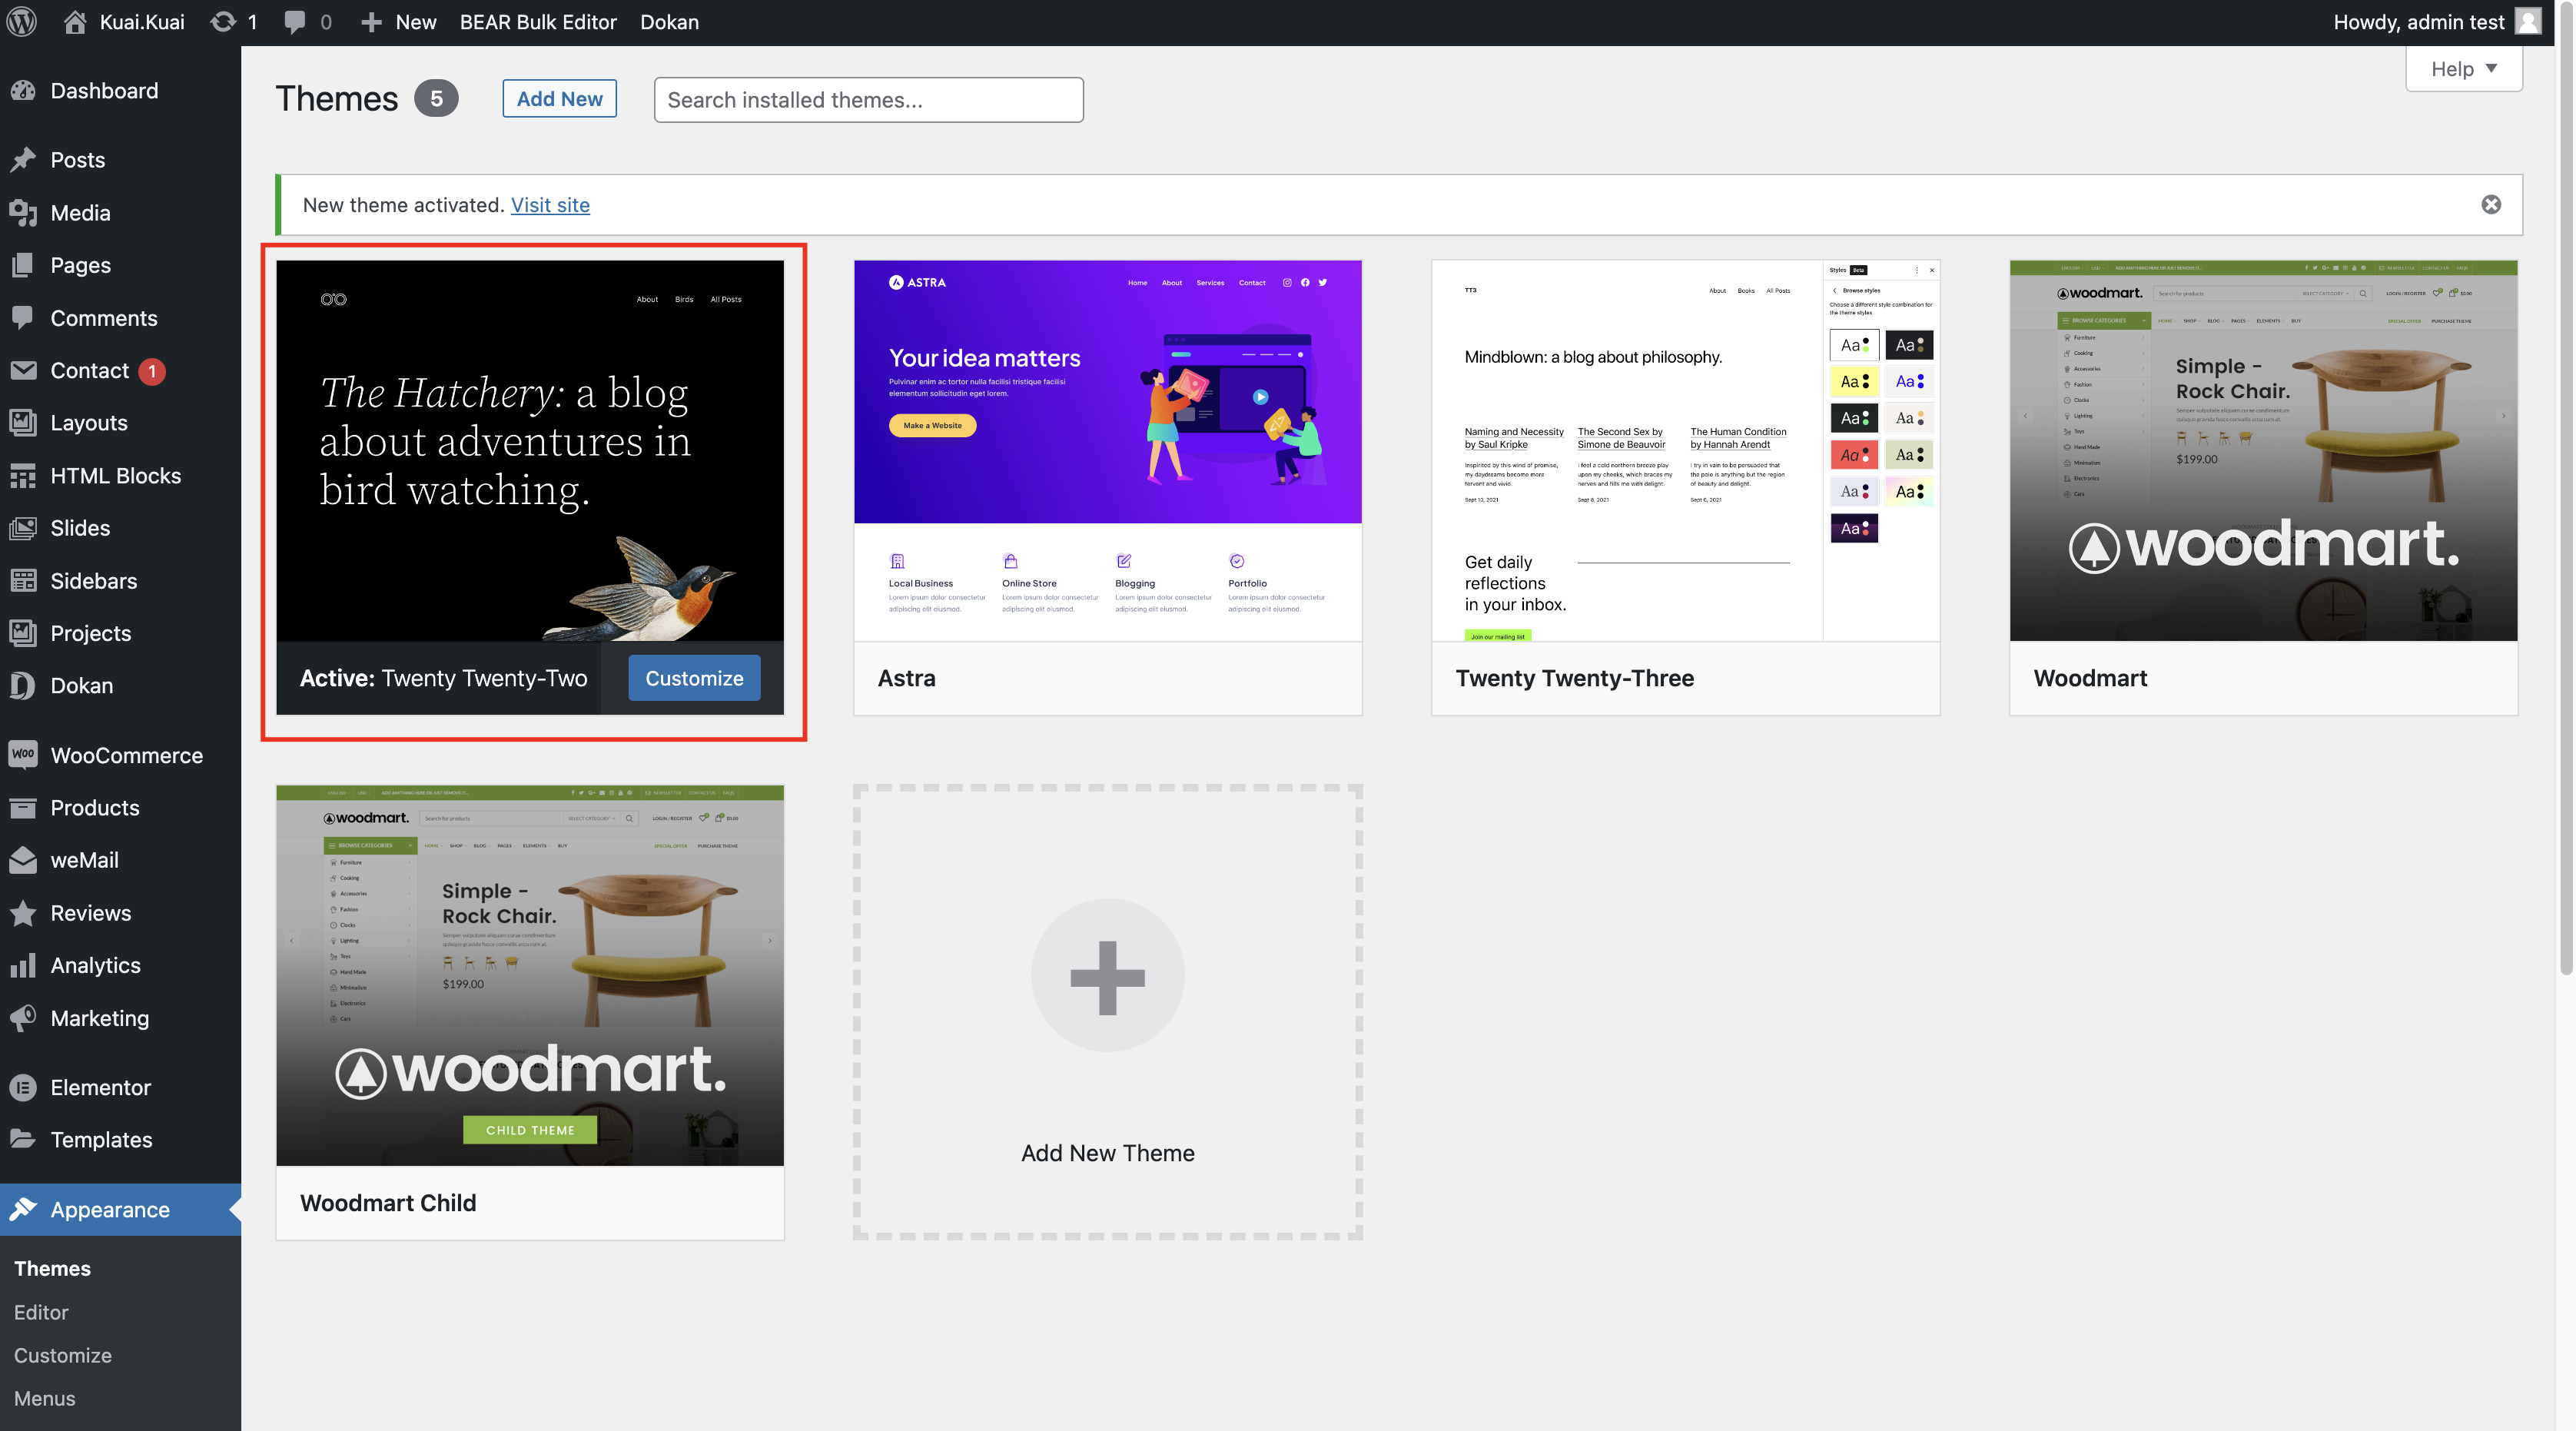Click the WooCommerce Woo icon
Viewport: 2576px width, 1431px height.
point(23,755)
